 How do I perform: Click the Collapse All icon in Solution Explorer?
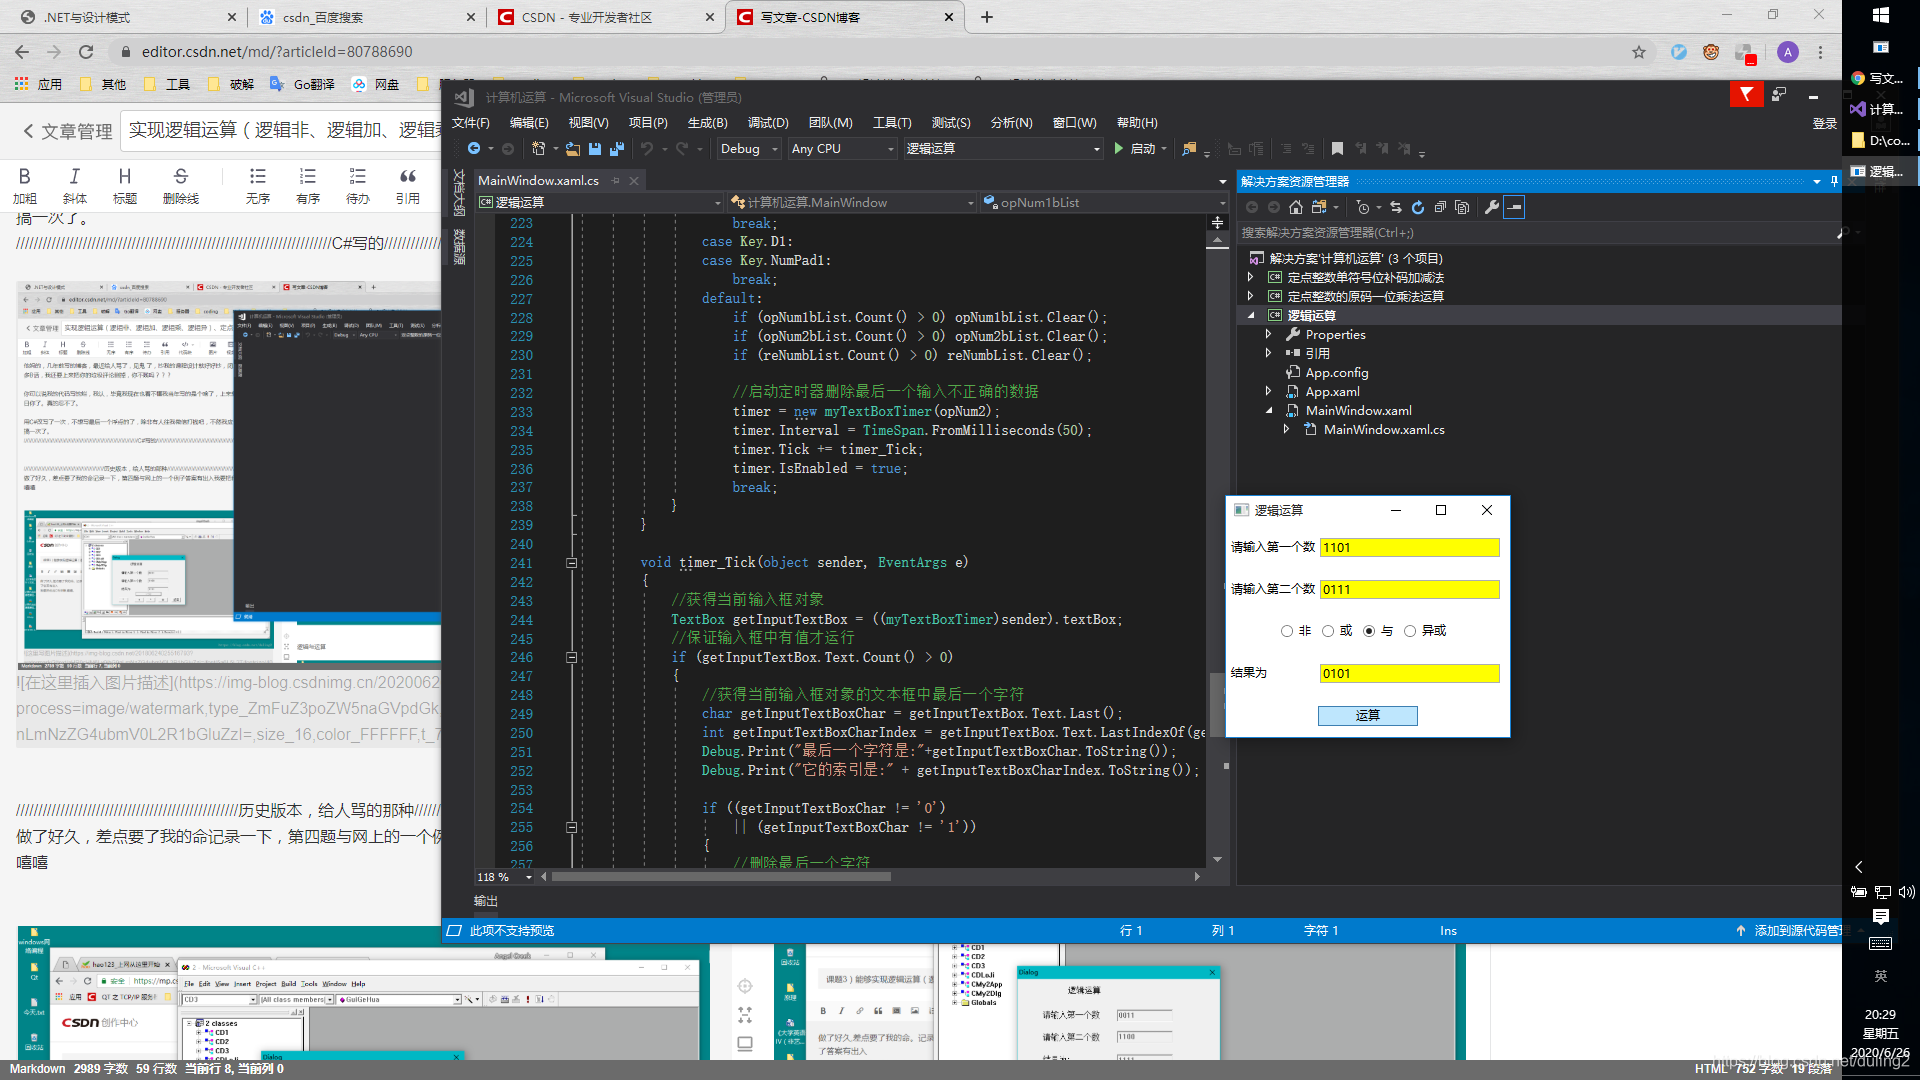tap(1440, 208)
